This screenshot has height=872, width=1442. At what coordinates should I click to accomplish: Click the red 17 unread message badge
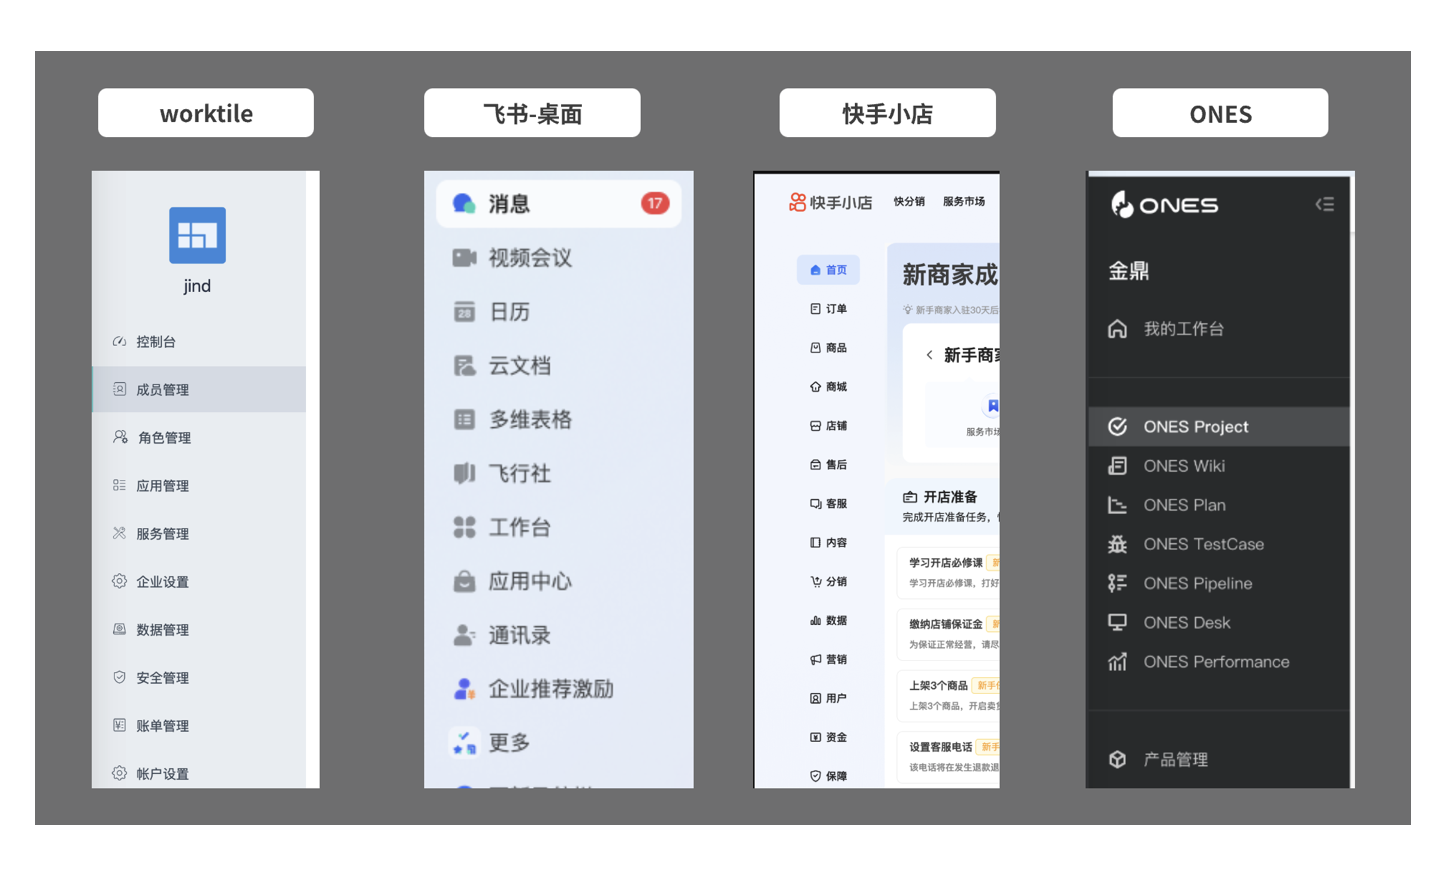pyautogui.click(x=654, y=204)
